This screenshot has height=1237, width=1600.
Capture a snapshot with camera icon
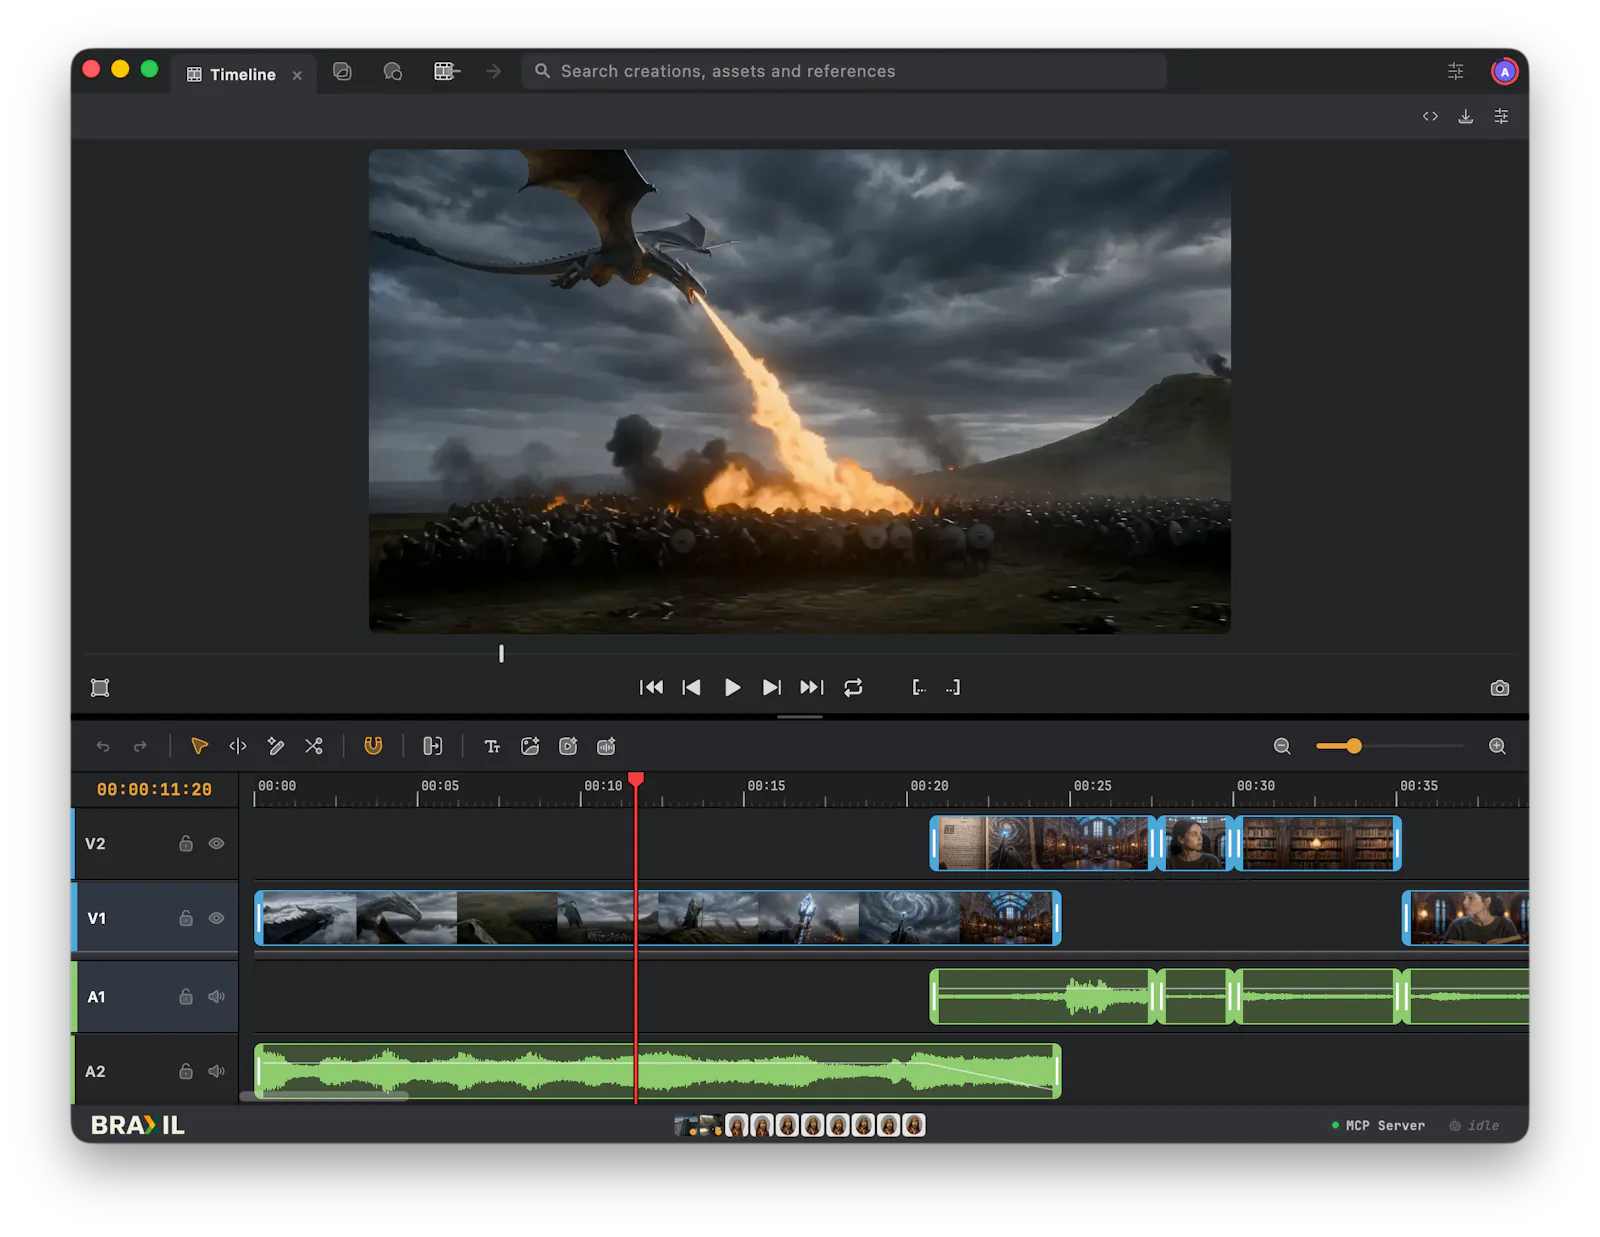[1499, 688]
